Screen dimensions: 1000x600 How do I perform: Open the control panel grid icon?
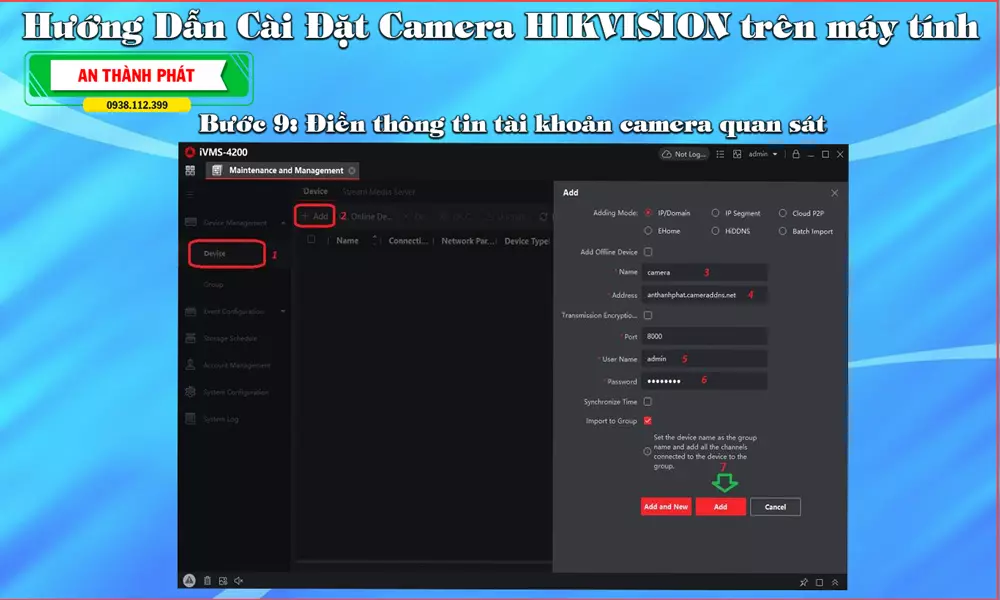click(190, 170)
